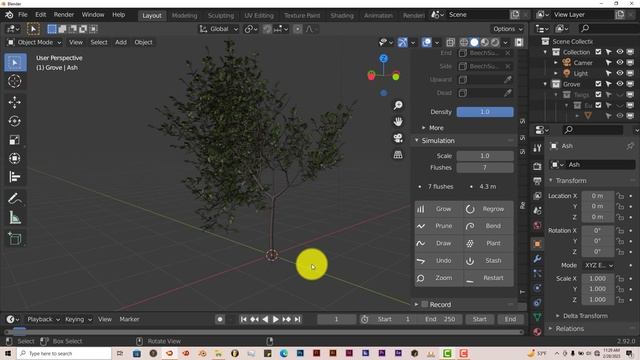Image resolution: width=640 pixels, height=360 pixels.
Task: Activate the Transform tool
Action: coord(15,158)
